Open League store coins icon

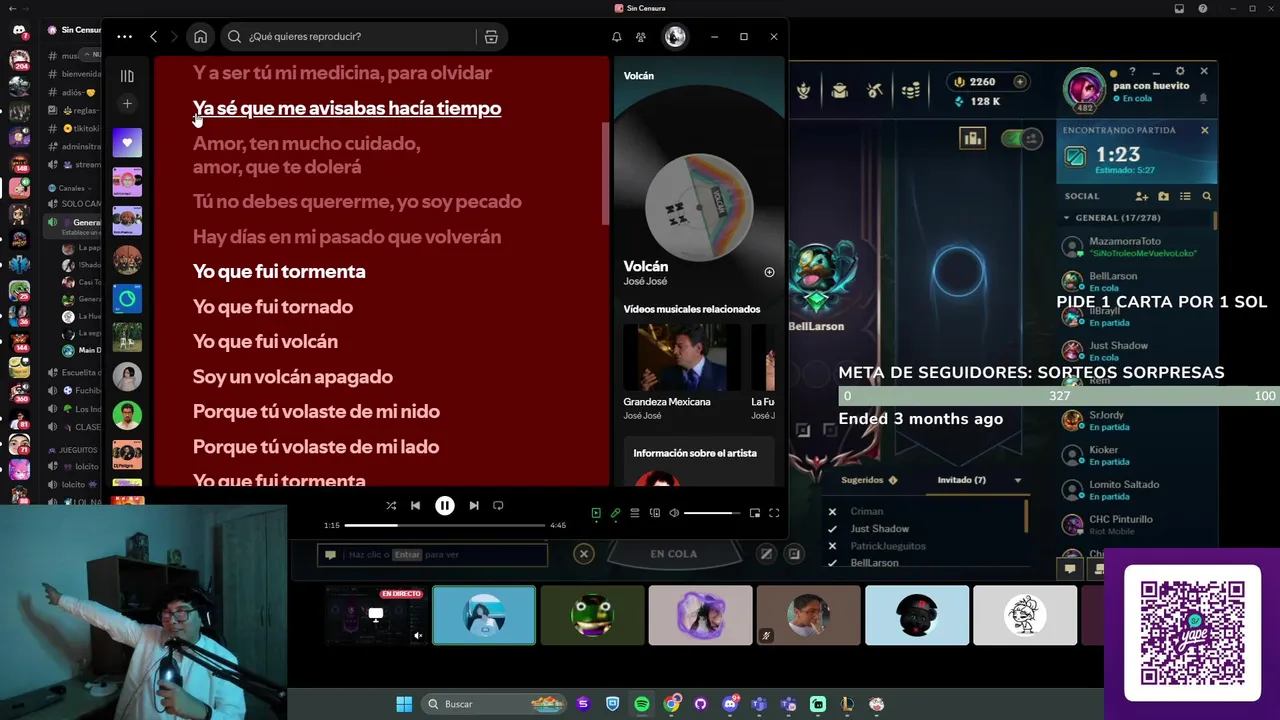coord(911,91)
